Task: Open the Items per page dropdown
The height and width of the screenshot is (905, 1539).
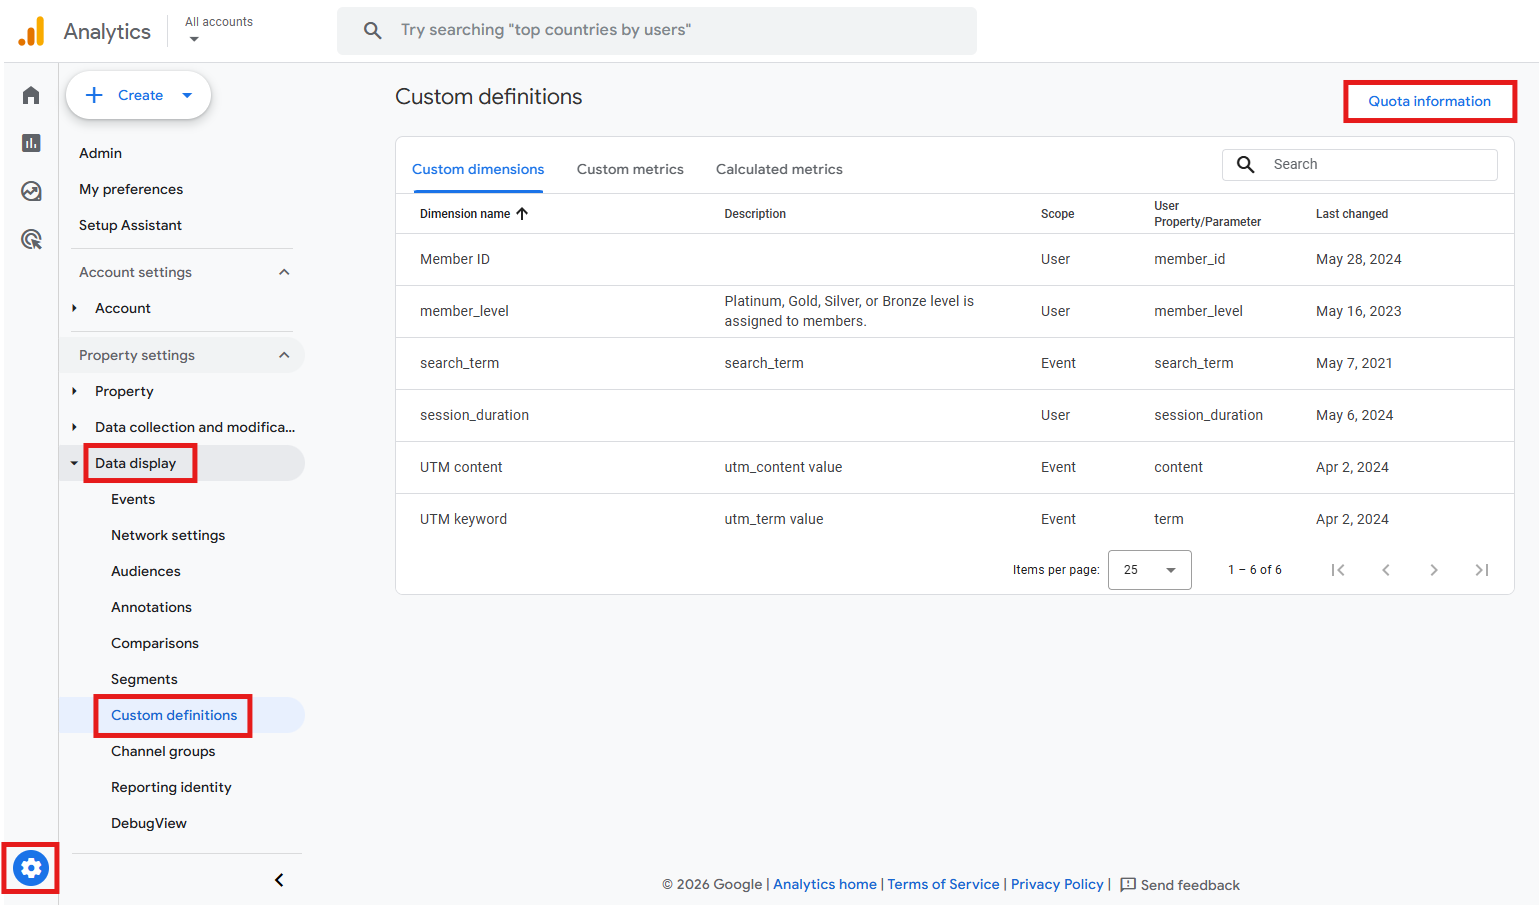Action: 1150,570
